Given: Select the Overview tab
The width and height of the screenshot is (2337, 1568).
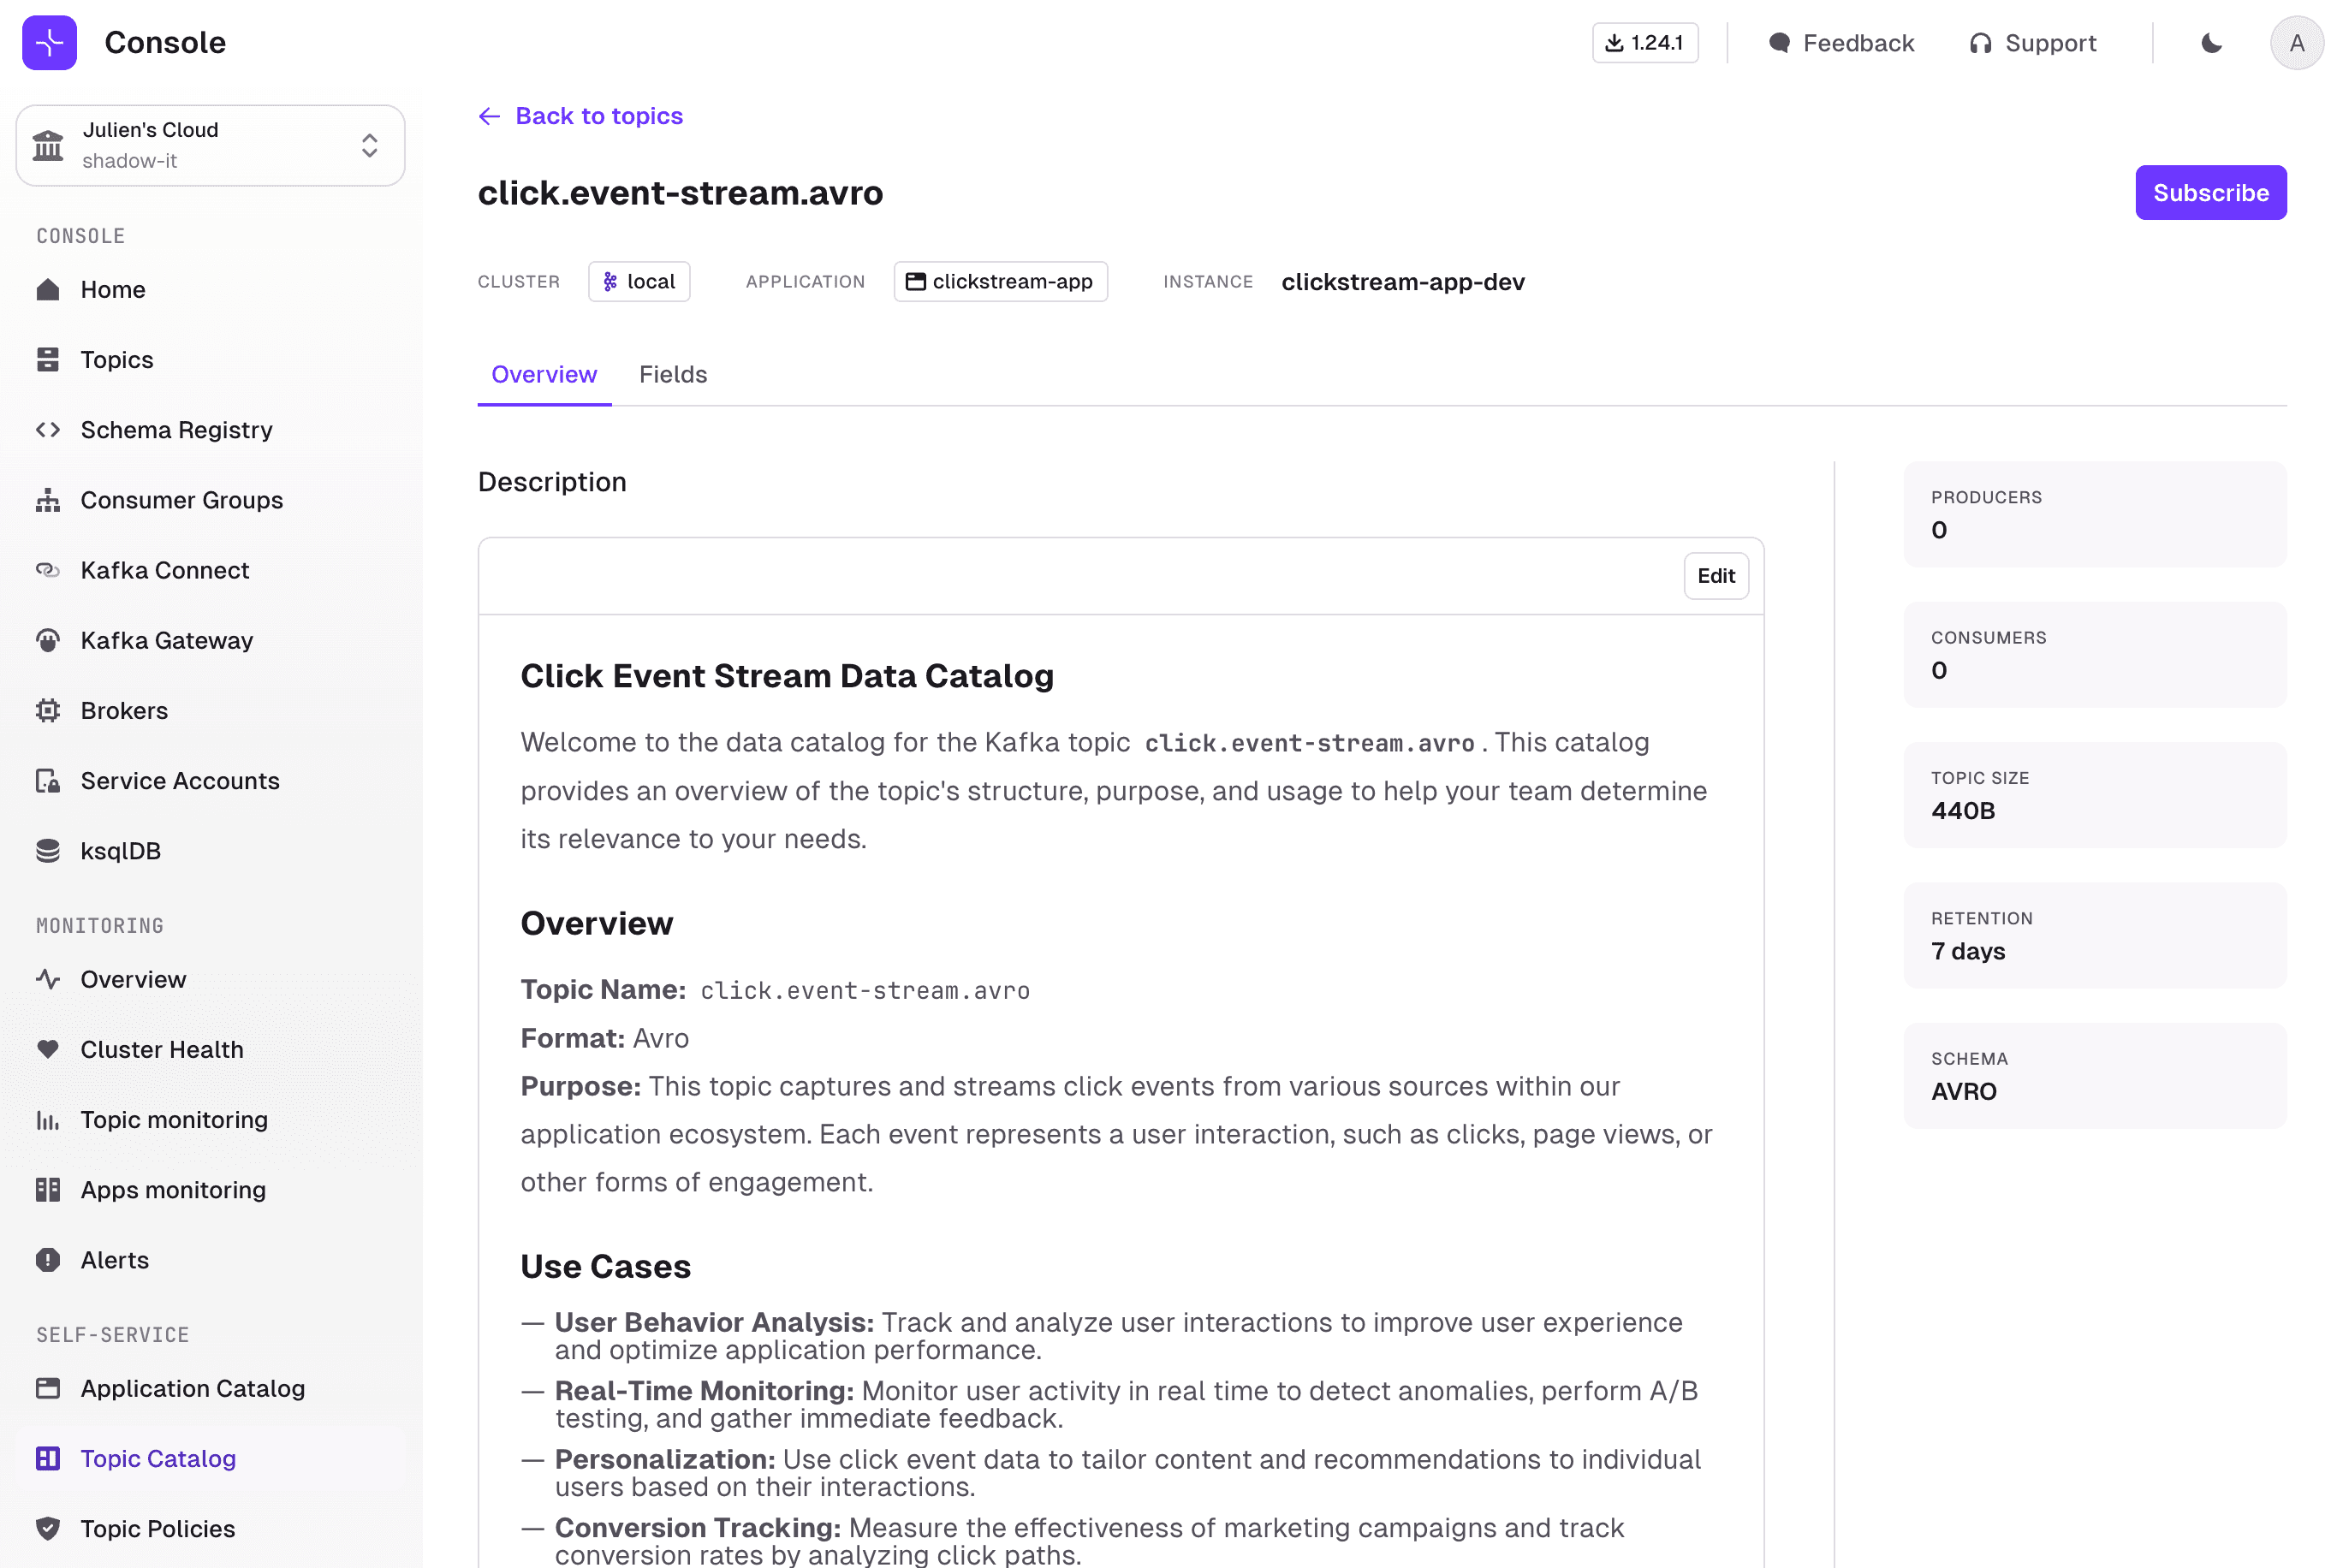Looking at the screenshot, I should (x=544, y=374).
